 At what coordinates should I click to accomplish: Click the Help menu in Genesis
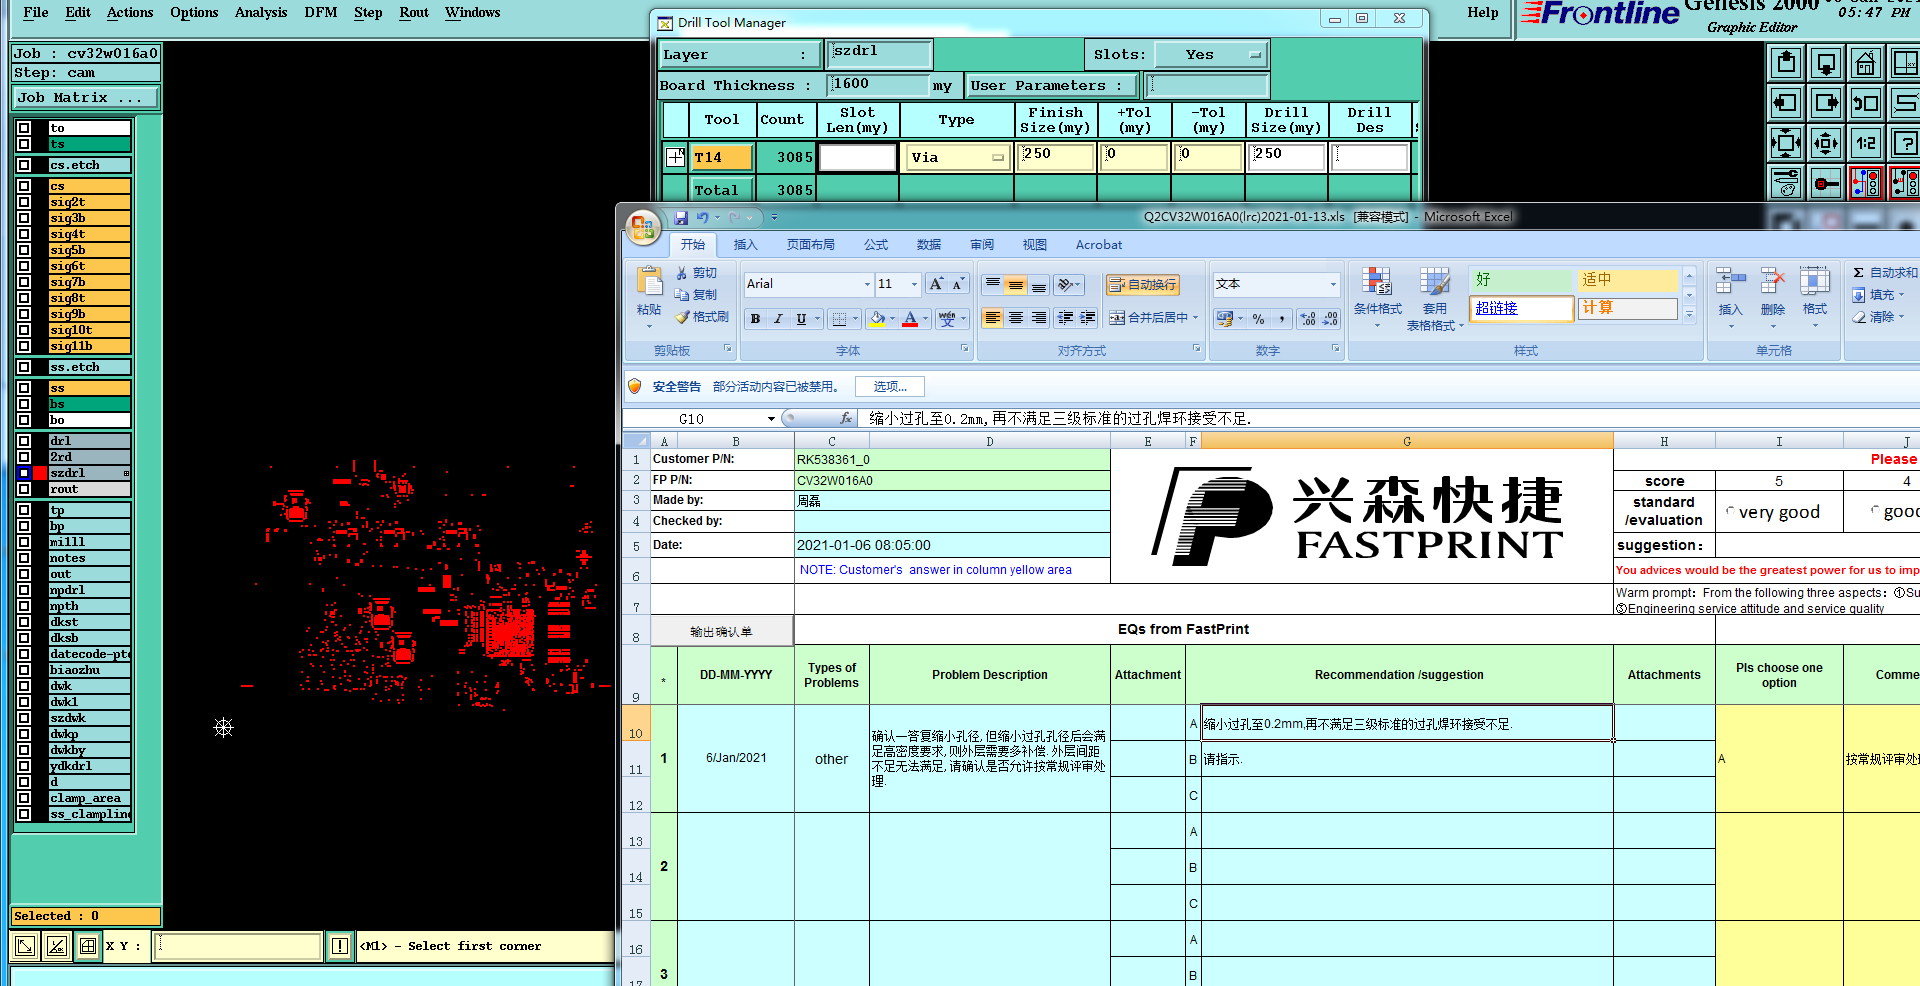click(1483, 12)
